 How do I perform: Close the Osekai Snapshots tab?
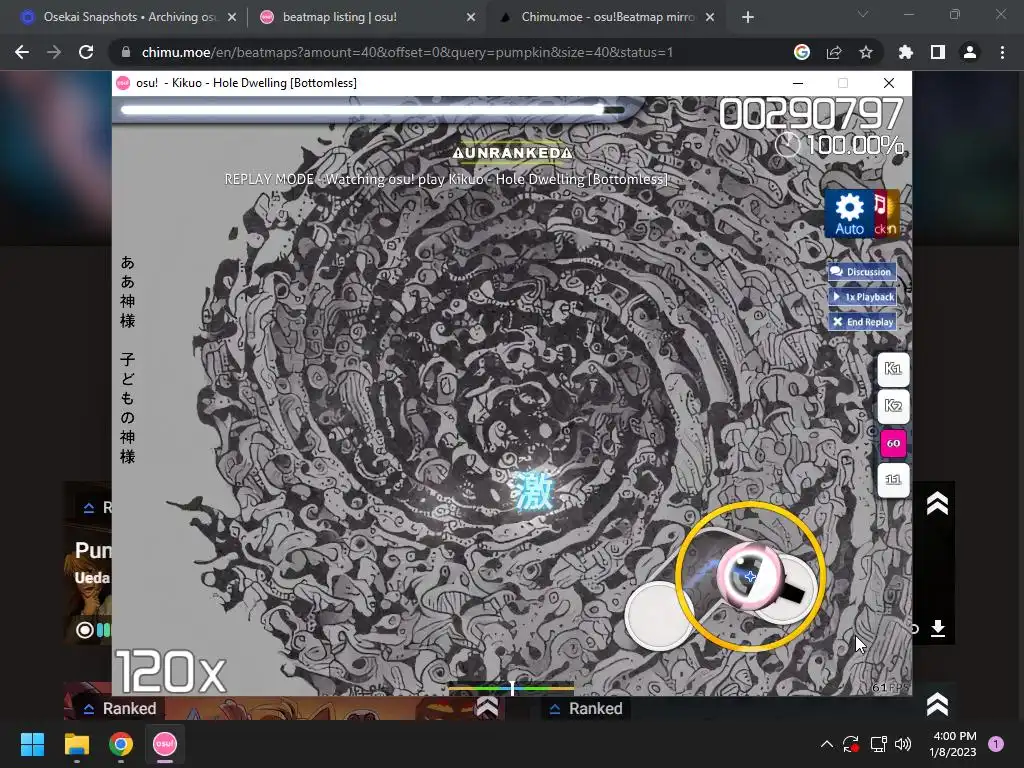click(232, 18)
